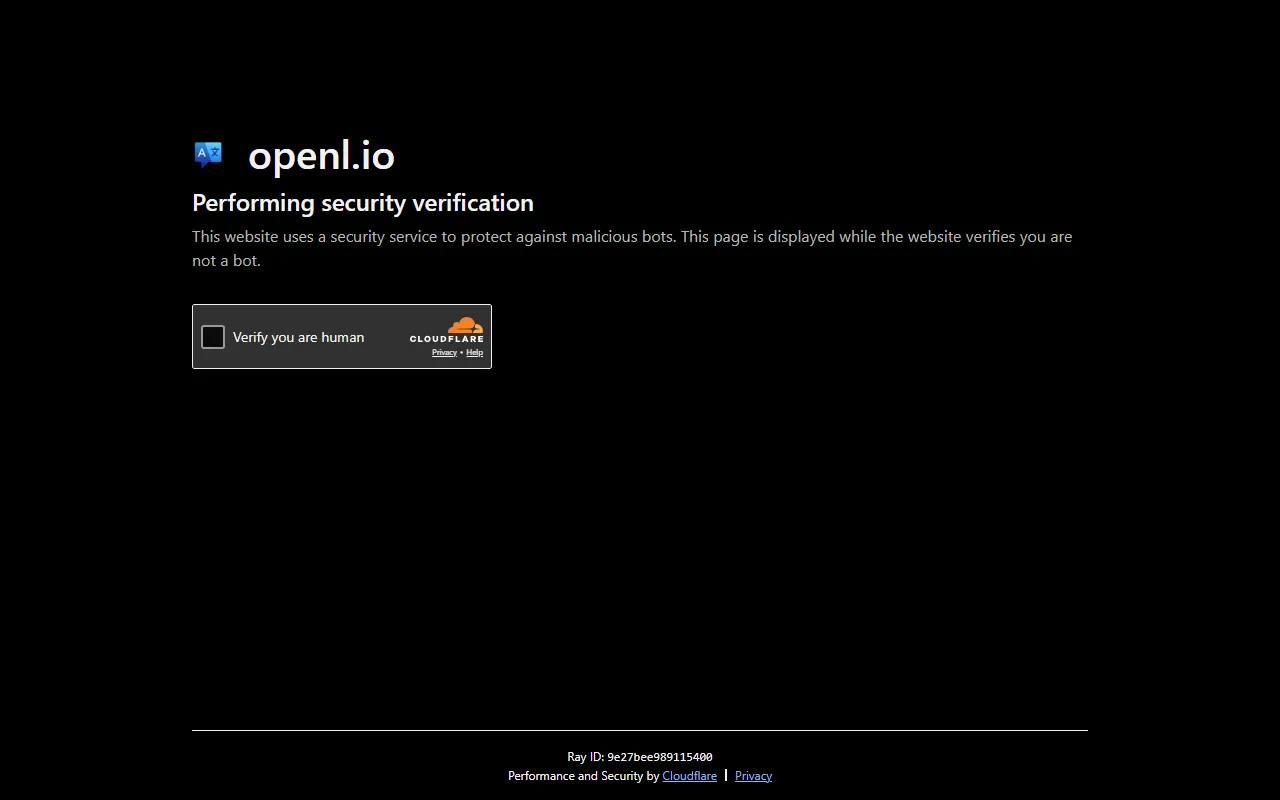Image resolution: width=1280 pixels, height=800 pixels.
Task: Click the openl.io translate logo icon
Action: pos(208,154)
